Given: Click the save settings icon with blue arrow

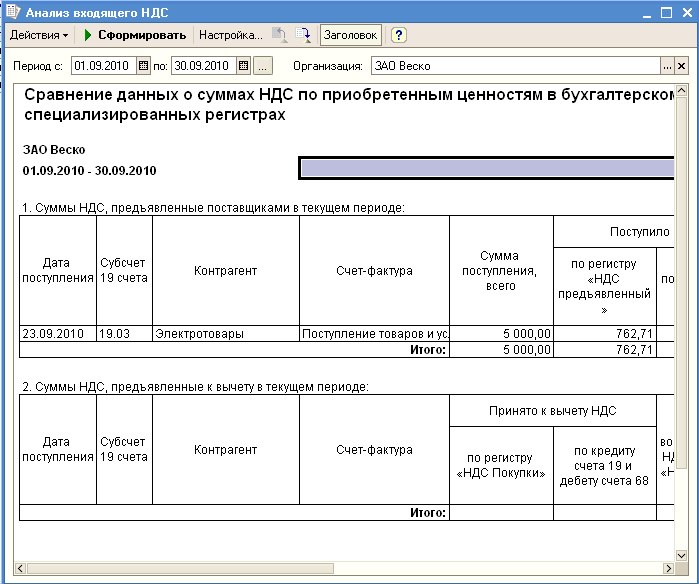Looking at the screenshot, I should pyautogui.click(x=303, y=35).
